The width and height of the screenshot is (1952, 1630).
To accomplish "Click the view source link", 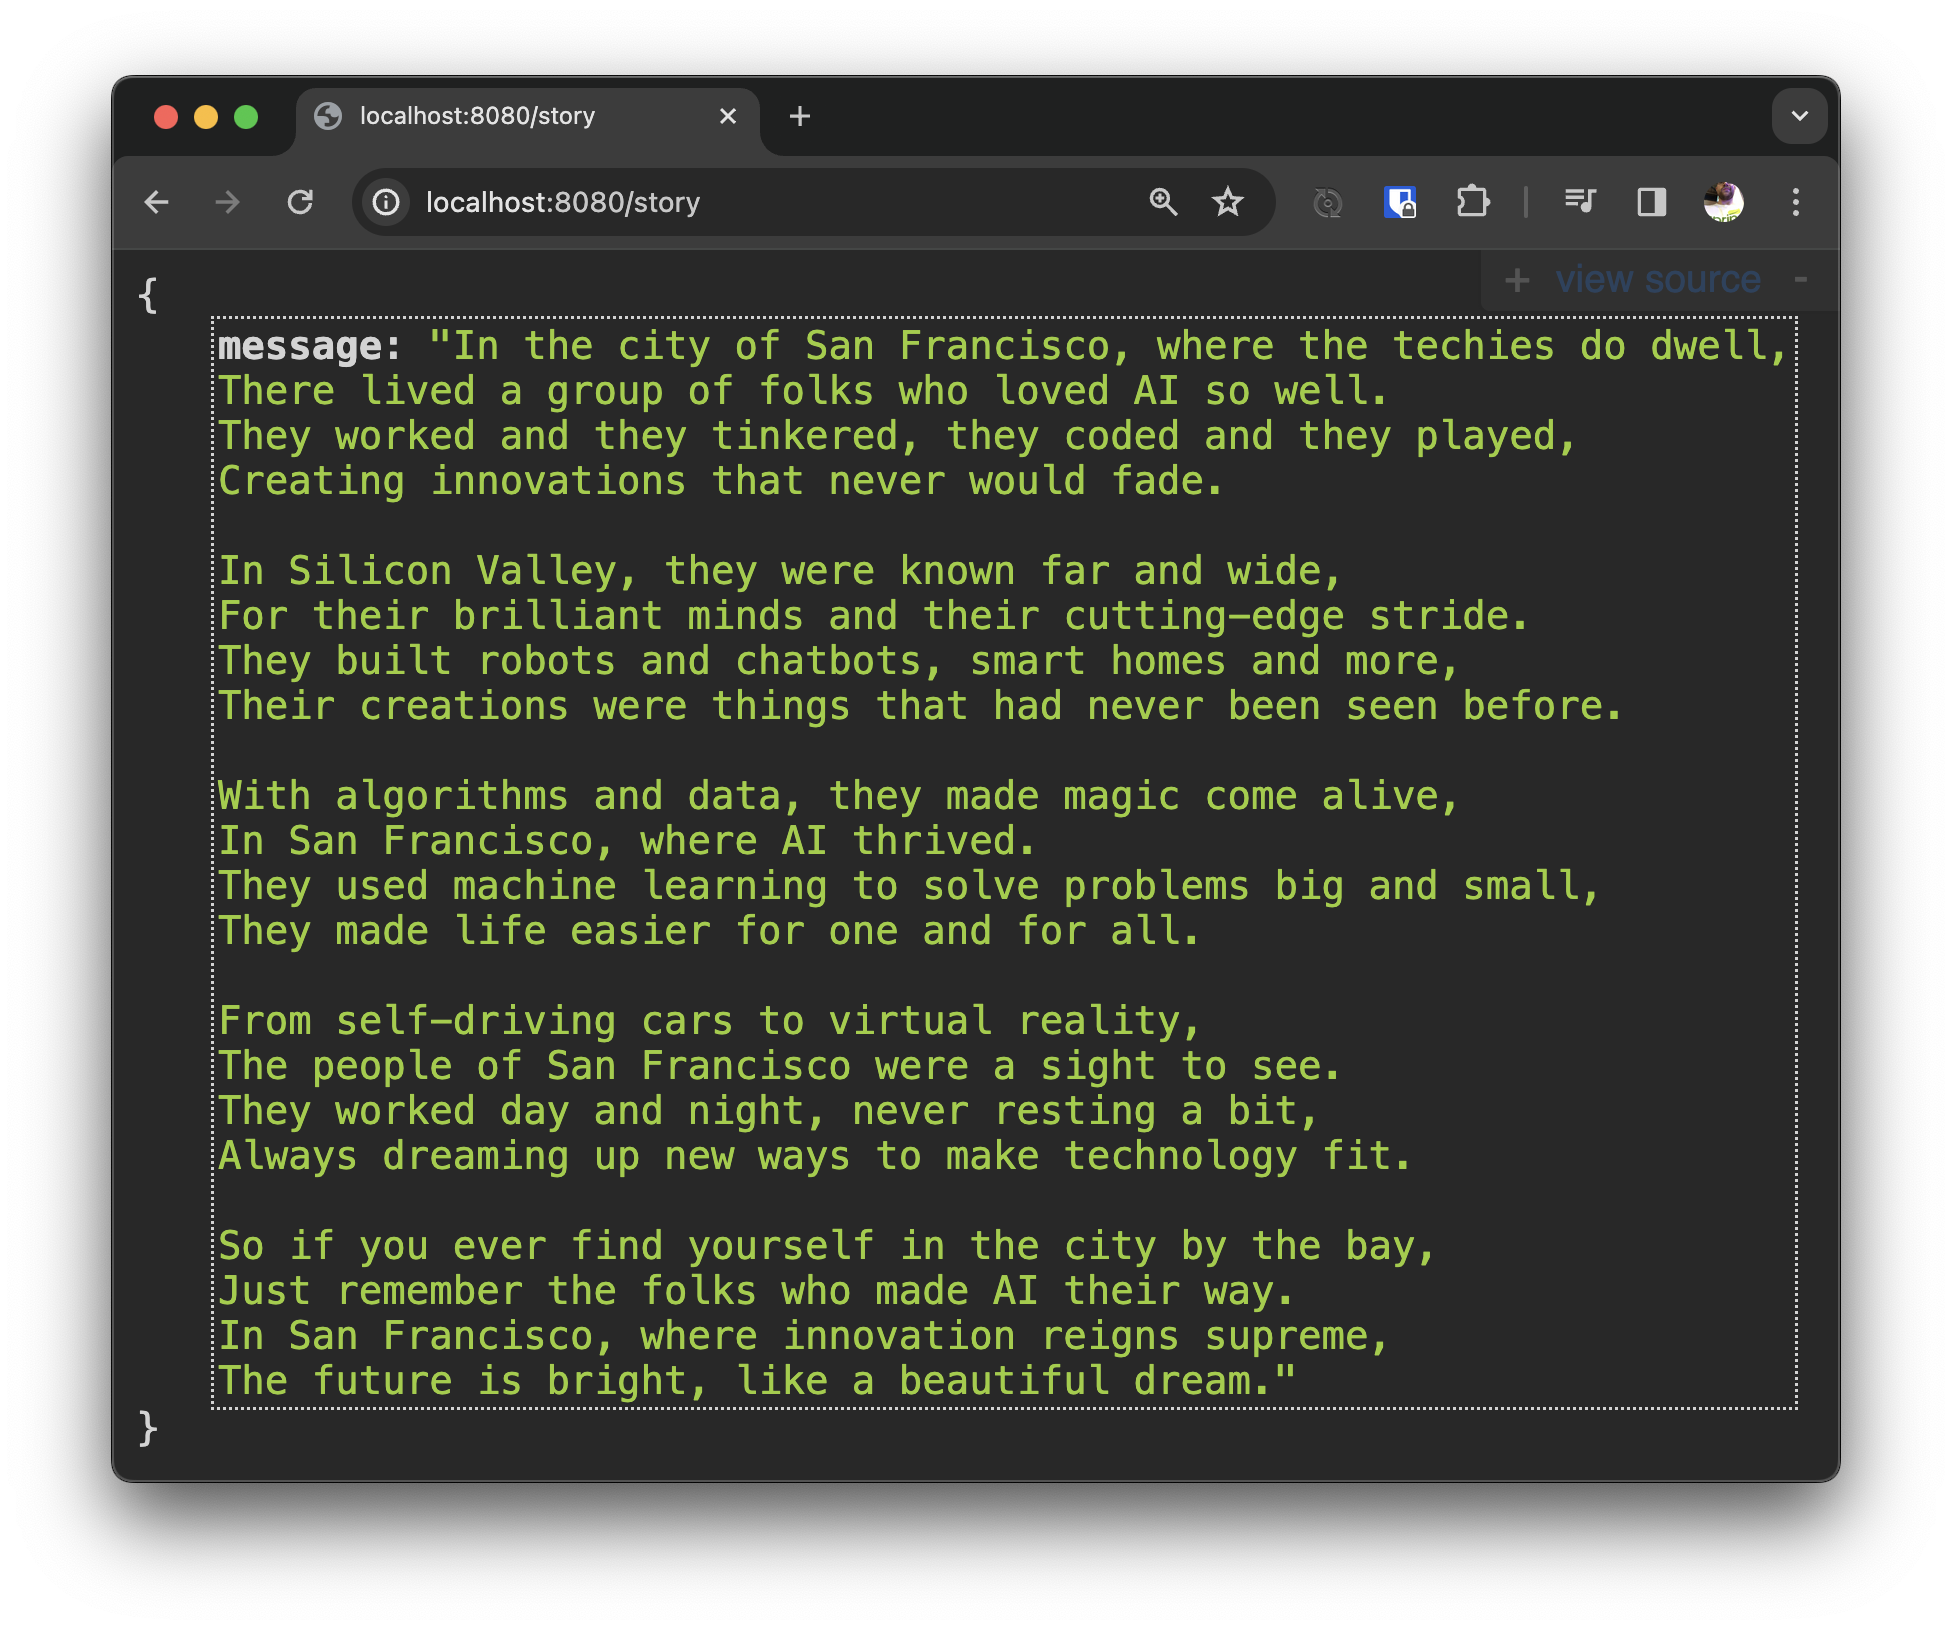I will tap(1657, 280).
